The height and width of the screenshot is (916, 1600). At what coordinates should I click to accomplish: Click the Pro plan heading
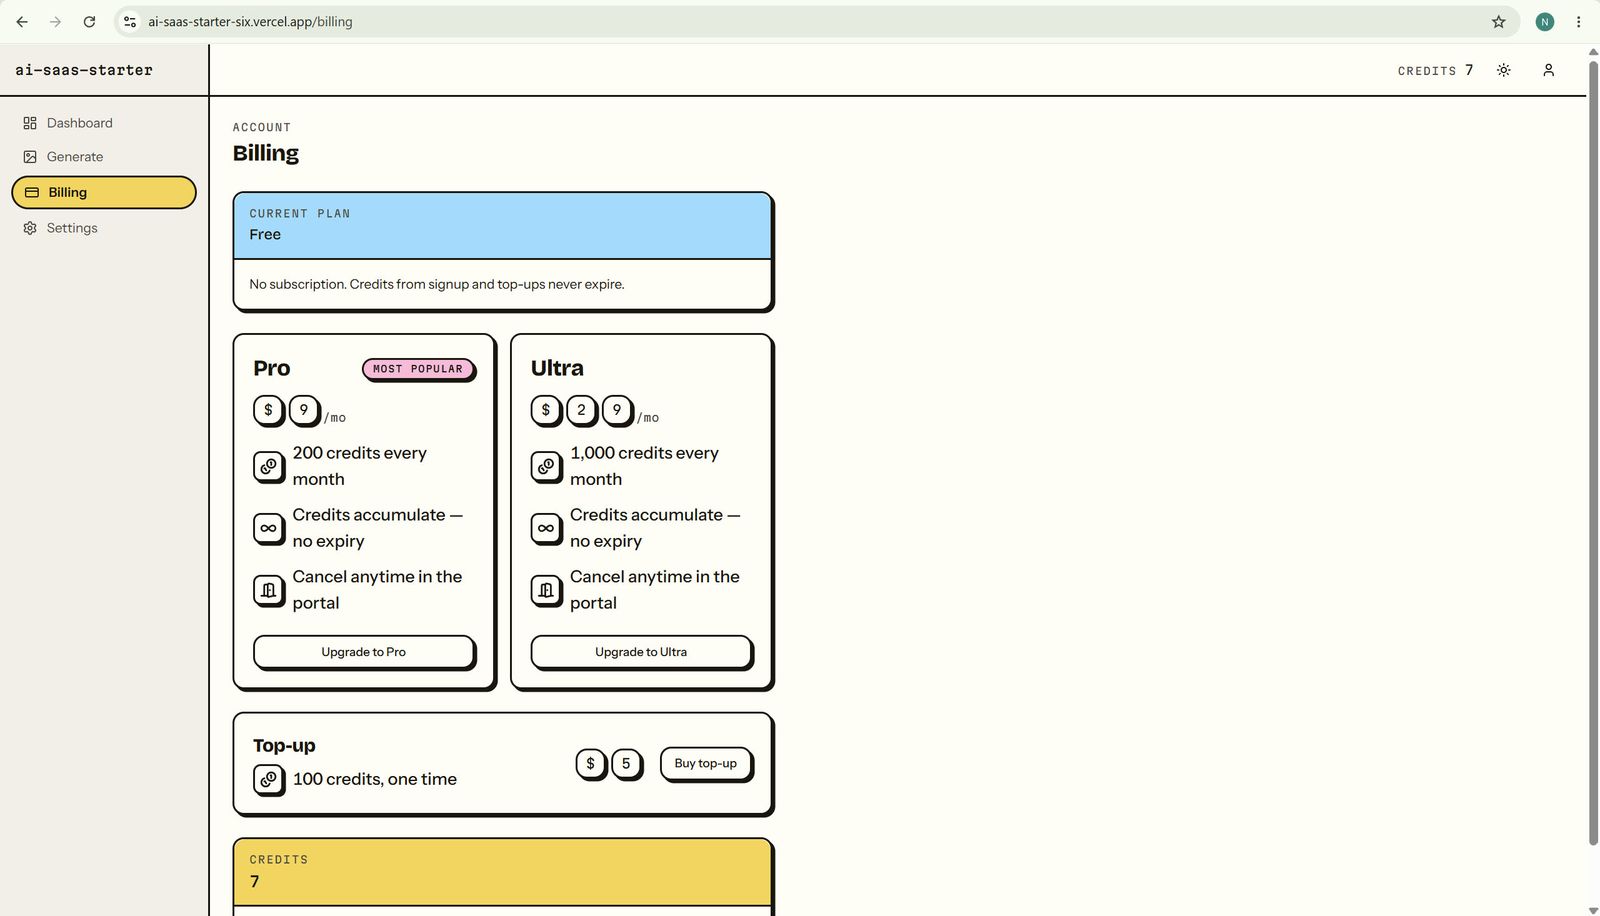point(272,368)
